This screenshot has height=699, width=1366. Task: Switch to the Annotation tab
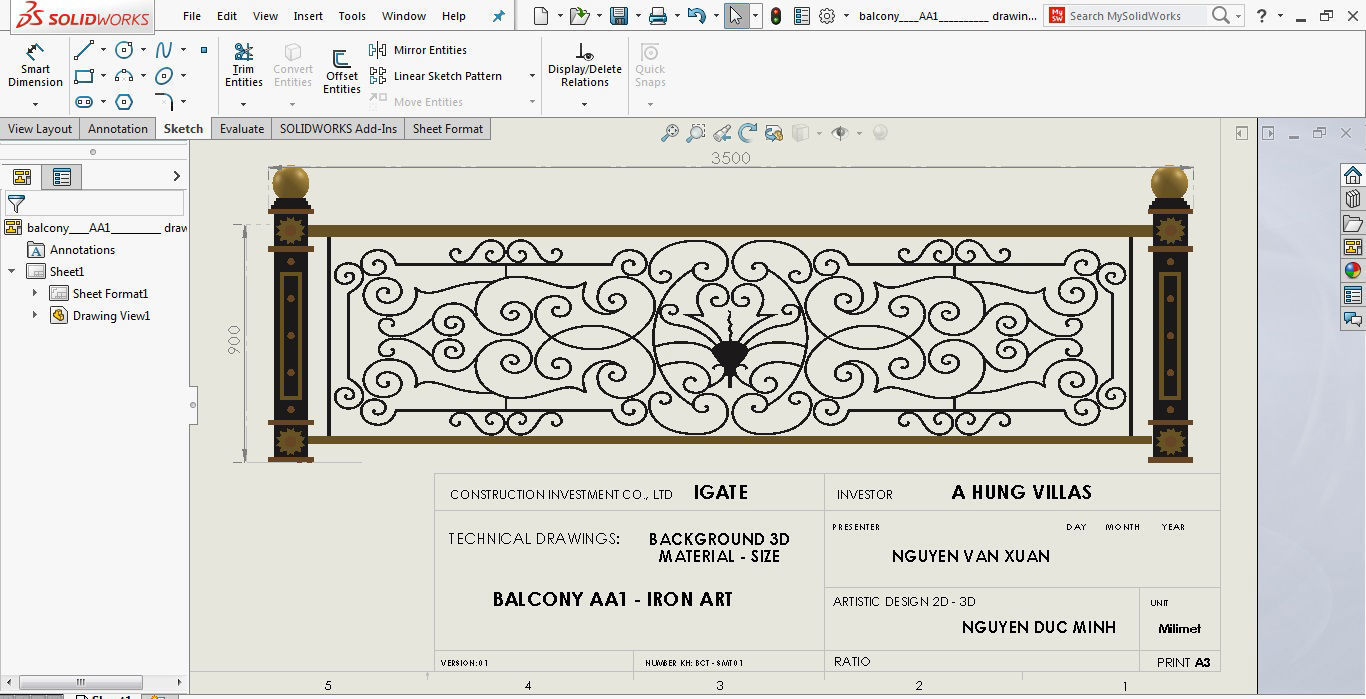click(x=118, y=129)
